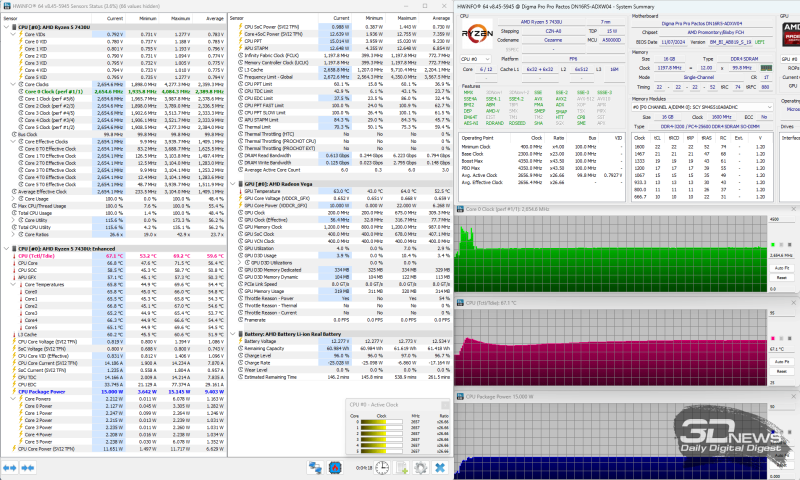The image size is (800, 480).
Task: Open the Memory Modules slot dropdown
Action: click(x=703, y=107)
